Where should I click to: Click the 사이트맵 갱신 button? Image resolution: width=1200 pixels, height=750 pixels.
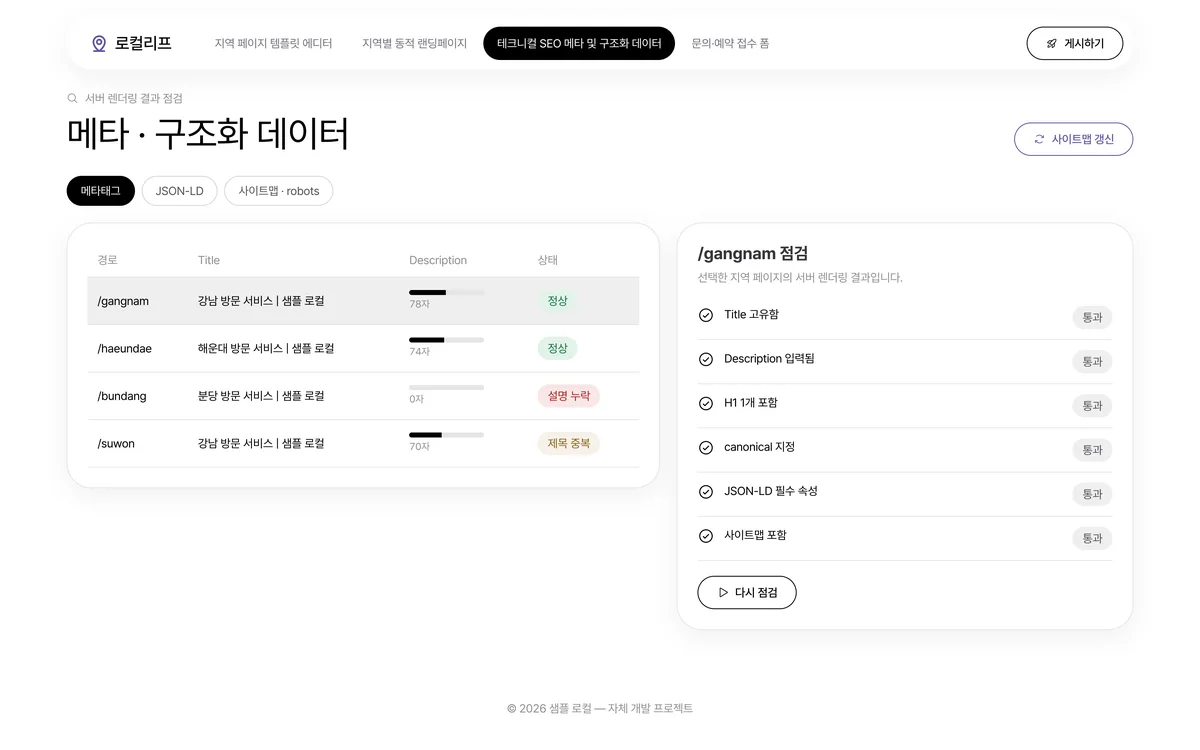(x=1073, y=139)
